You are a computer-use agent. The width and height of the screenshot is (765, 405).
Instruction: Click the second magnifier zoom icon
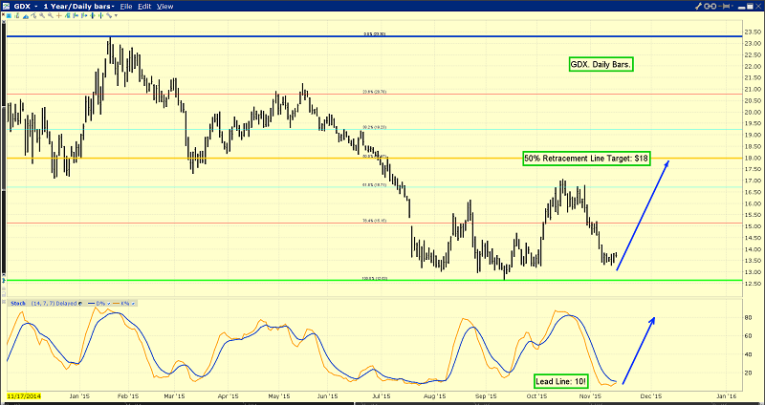[51, 16]
